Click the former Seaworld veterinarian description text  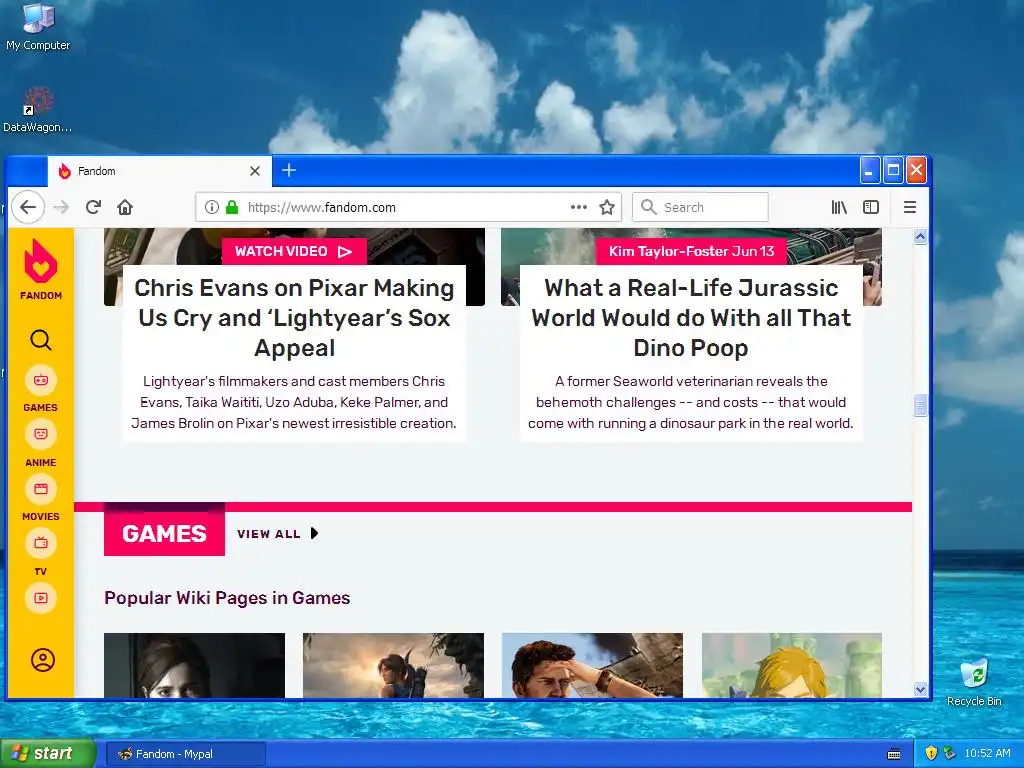click(691, 402)
